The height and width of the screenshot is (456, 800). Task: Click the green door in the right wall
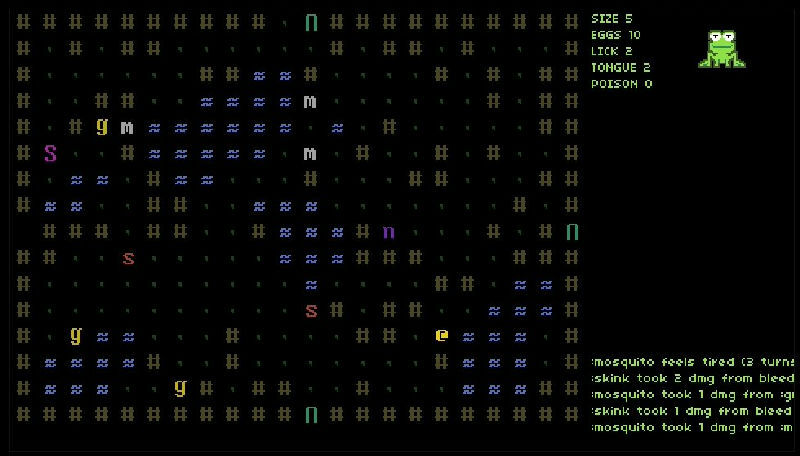[x=572, y=232]
